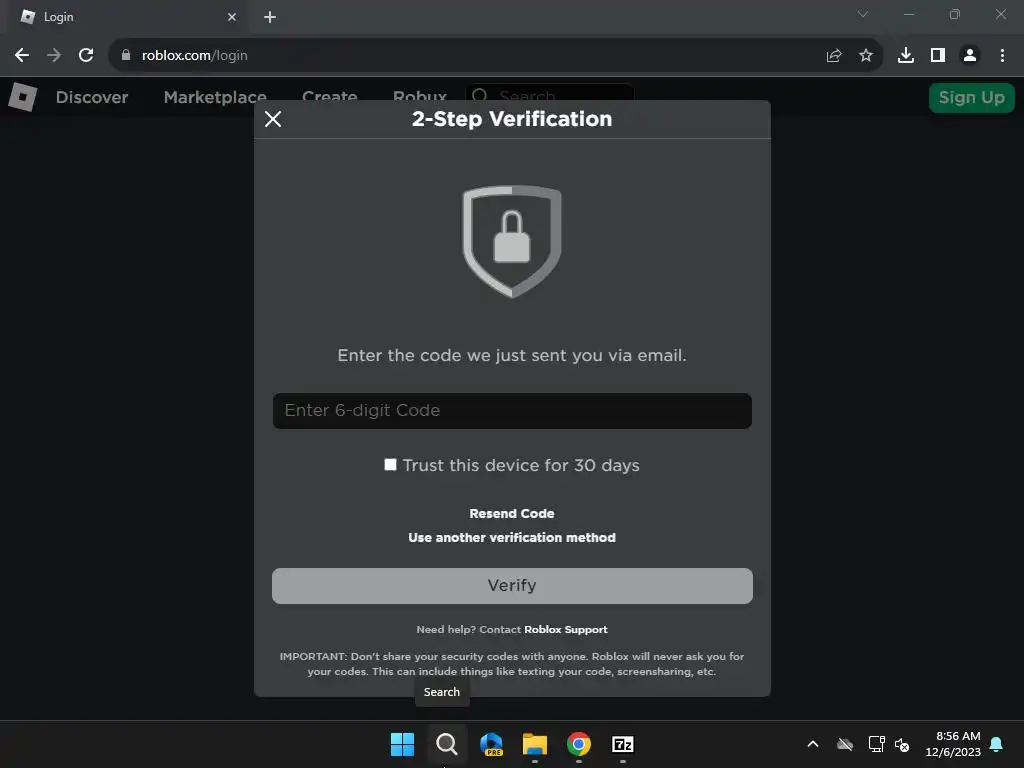Click the Sign Up button

click(x=971, y=98)
